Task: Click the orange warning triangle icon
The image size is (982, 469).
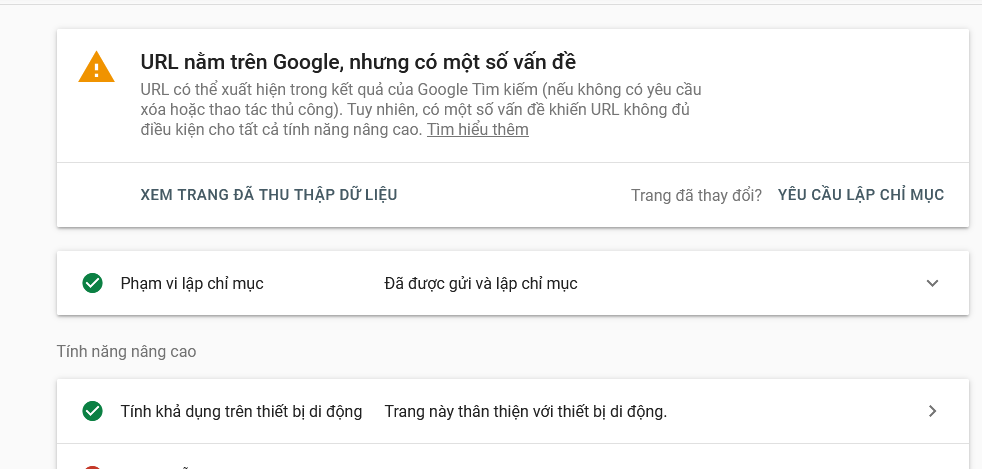Action: (96, 67)
